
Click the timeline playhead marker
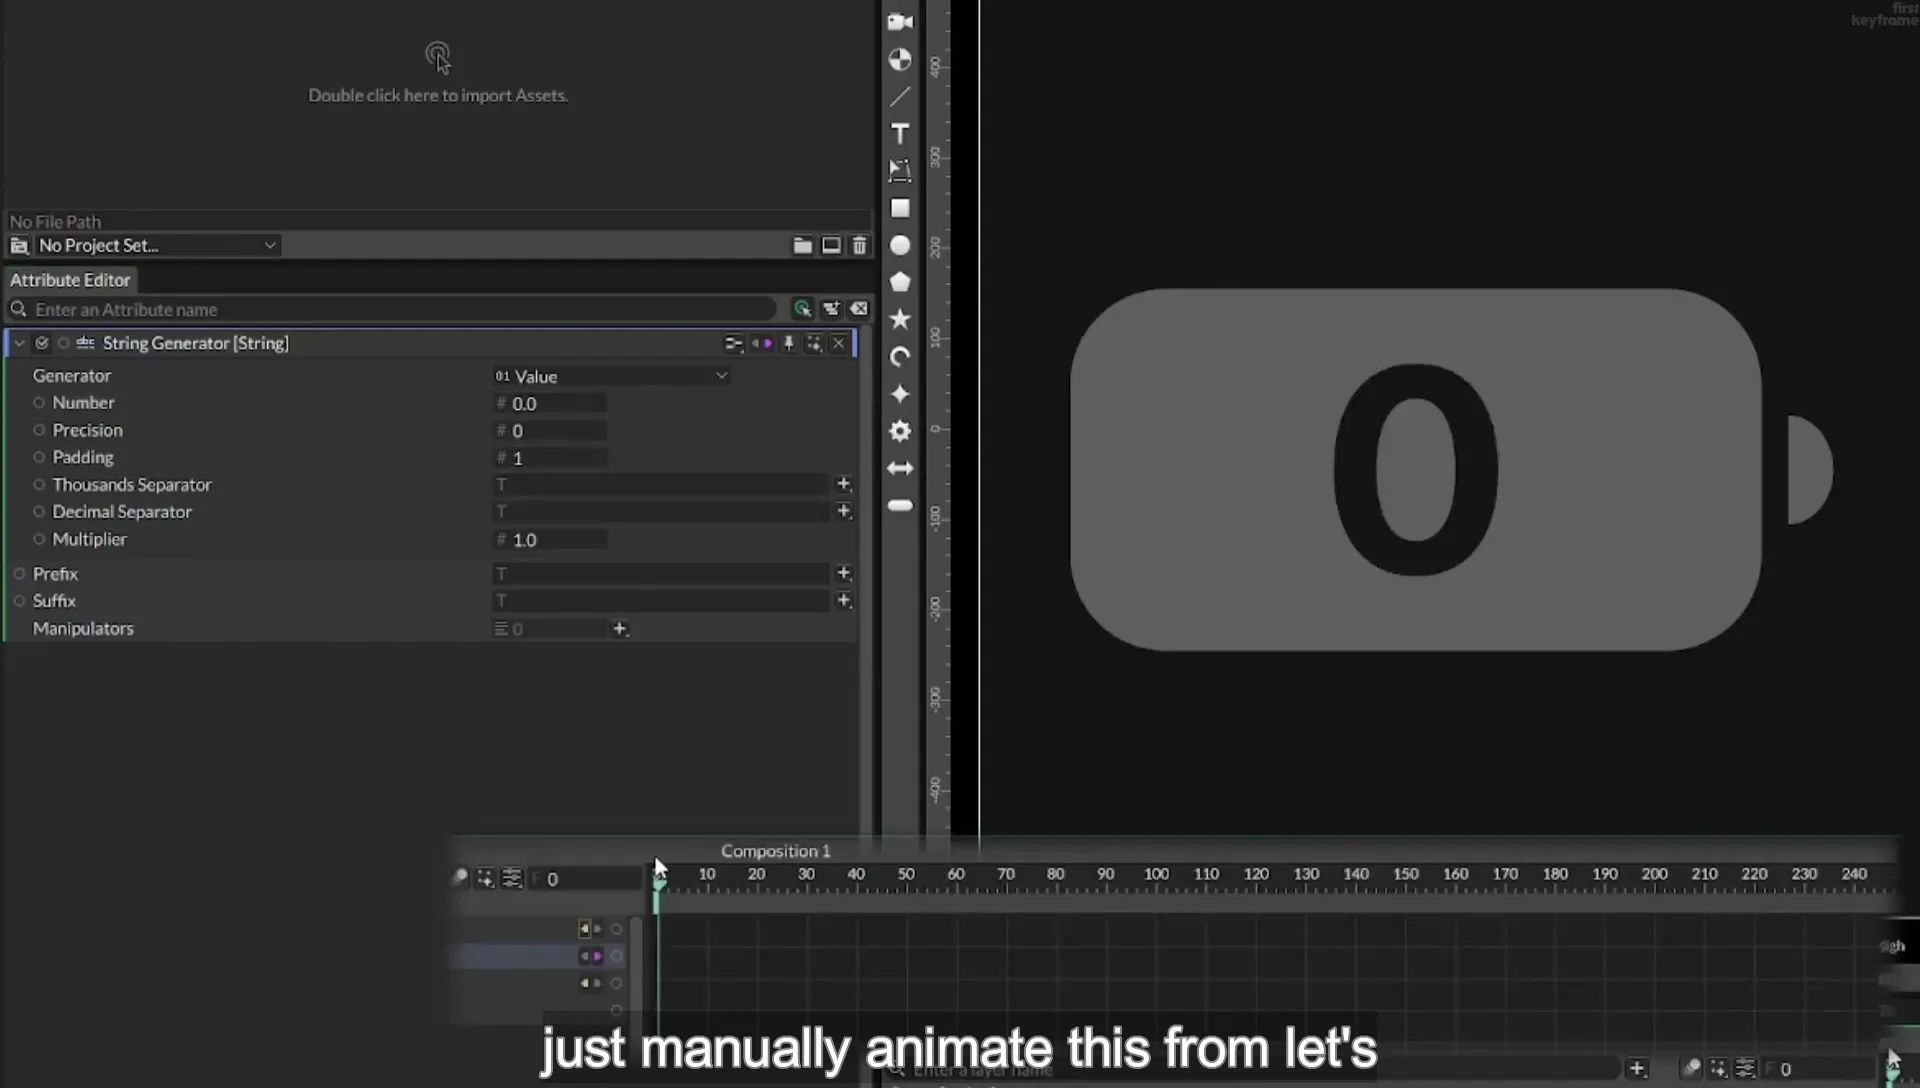point(658,882)
